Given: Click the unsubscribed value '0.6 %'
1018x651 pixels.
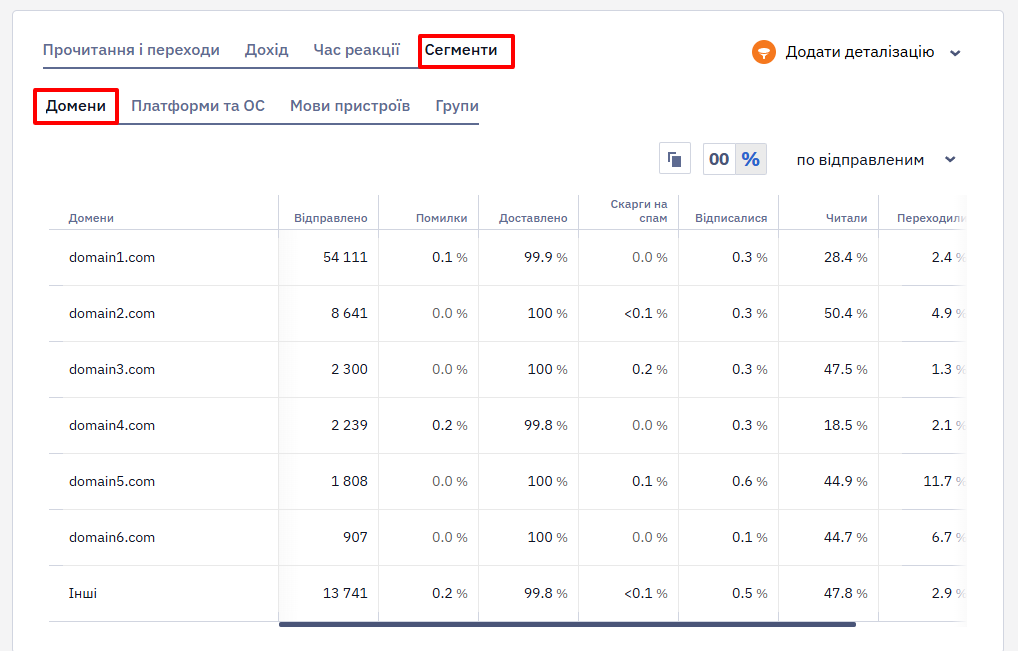Looking at the screenshot, I should click(x=749, y=482).
